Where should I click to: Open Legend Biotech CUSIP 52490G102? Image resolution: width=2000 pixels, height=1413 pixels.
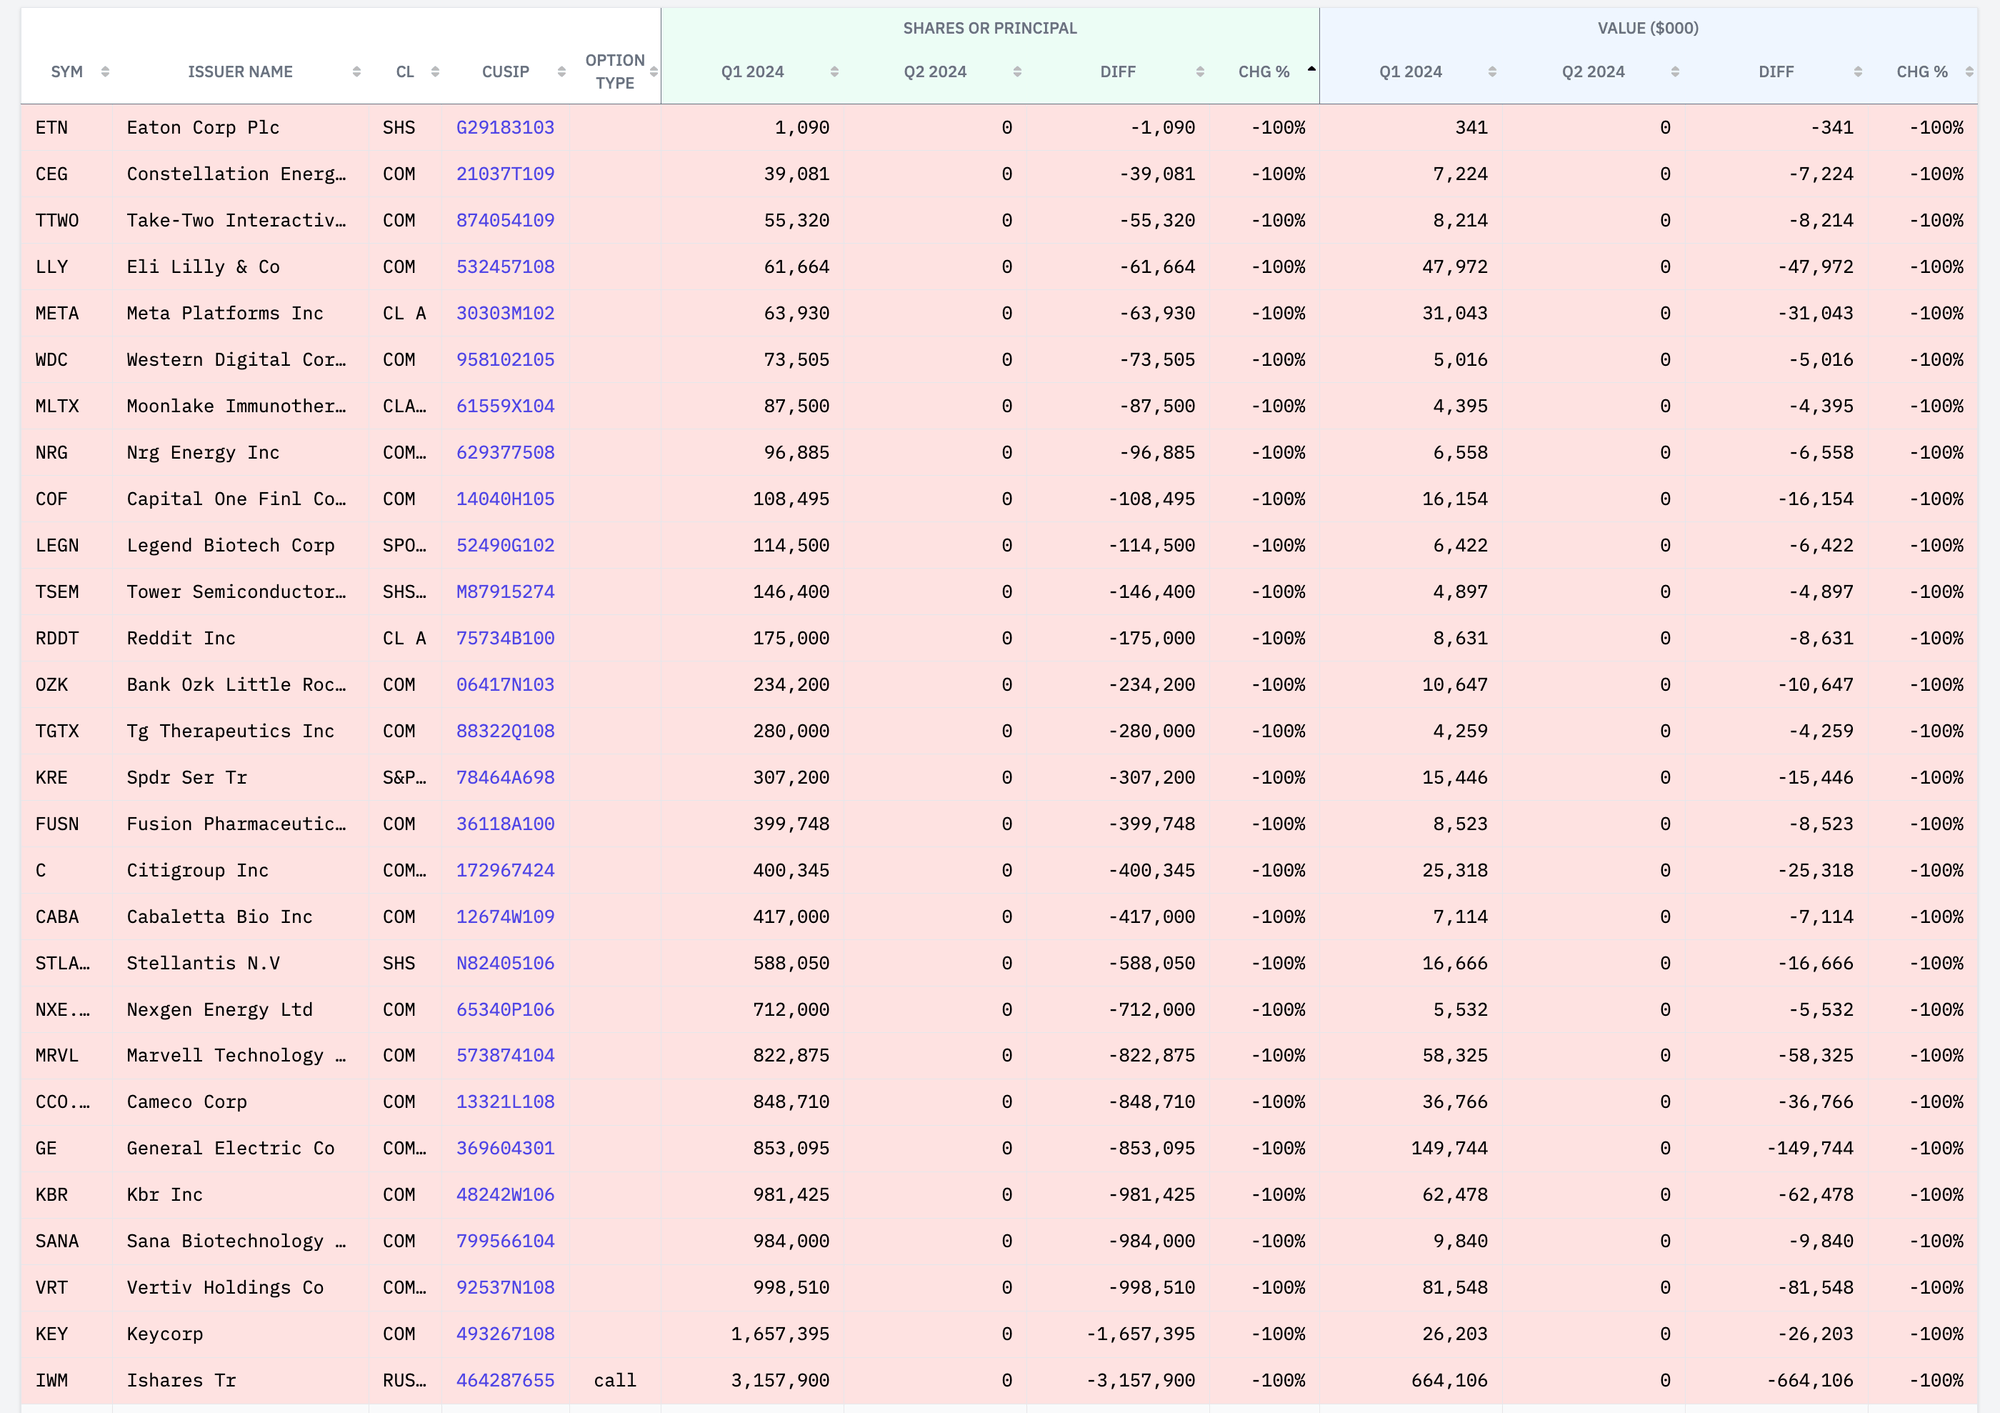[x=505, y=545]
